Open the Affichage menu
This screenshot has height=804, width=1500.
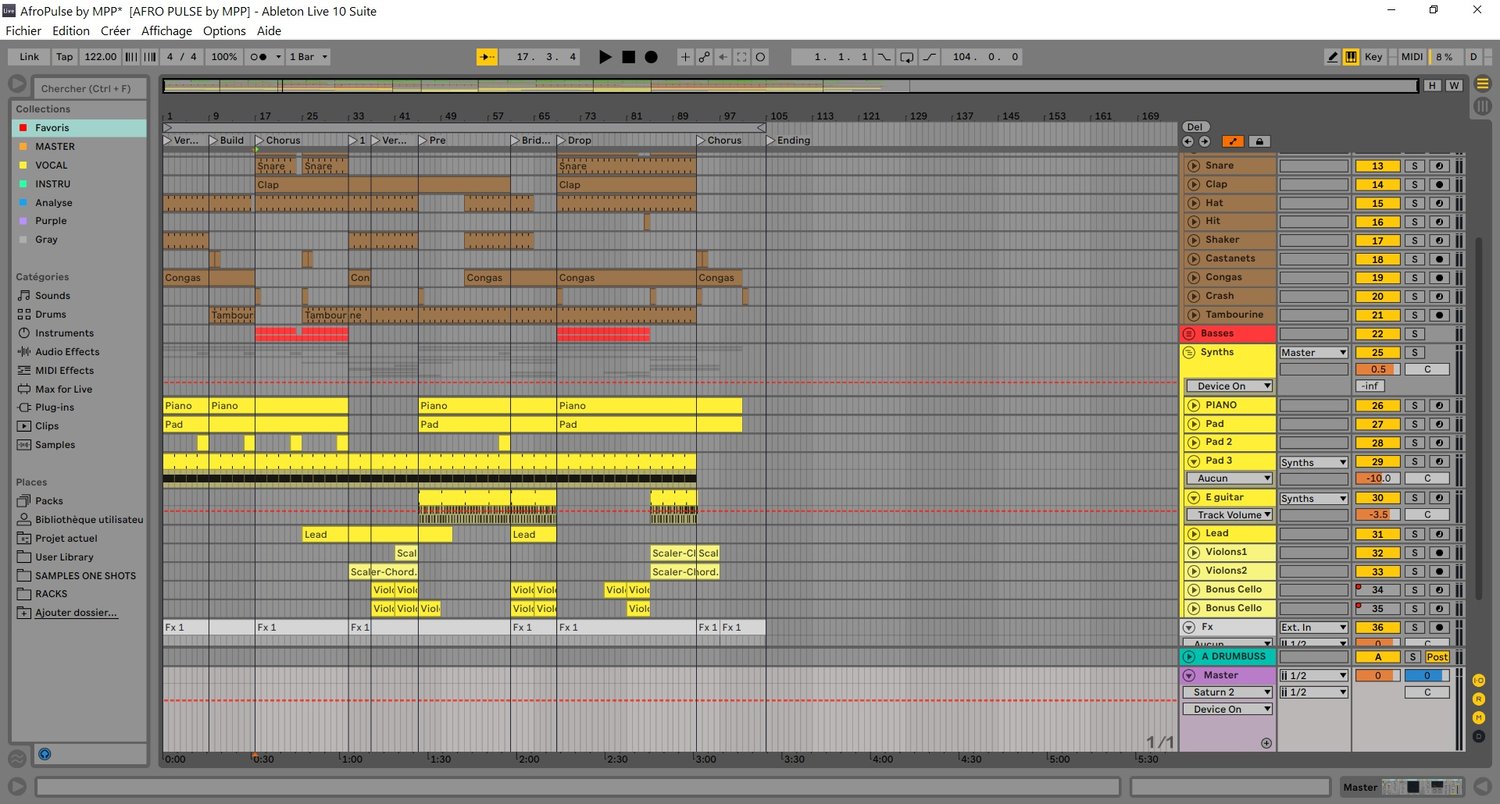click(167, 31)
